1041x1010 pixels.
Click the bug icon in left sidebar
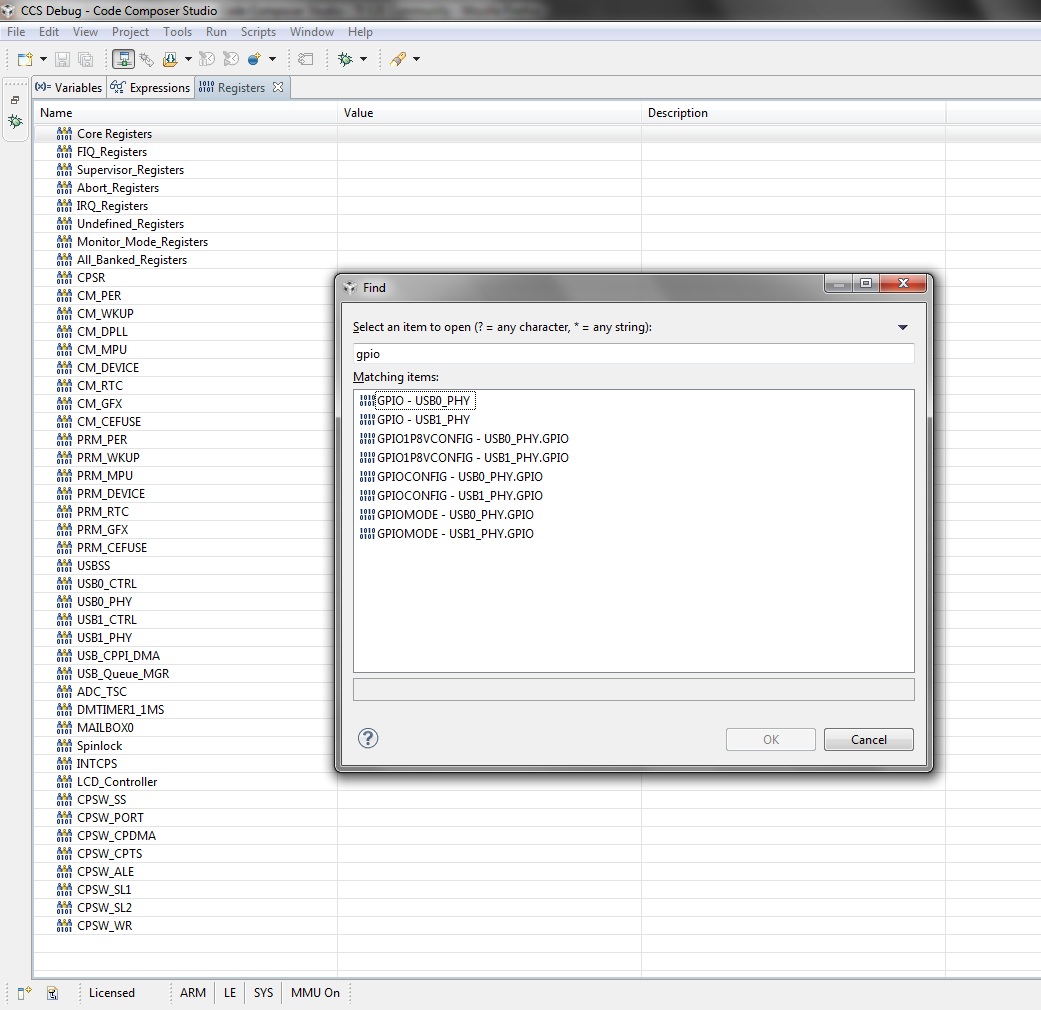tap(15, 122)
